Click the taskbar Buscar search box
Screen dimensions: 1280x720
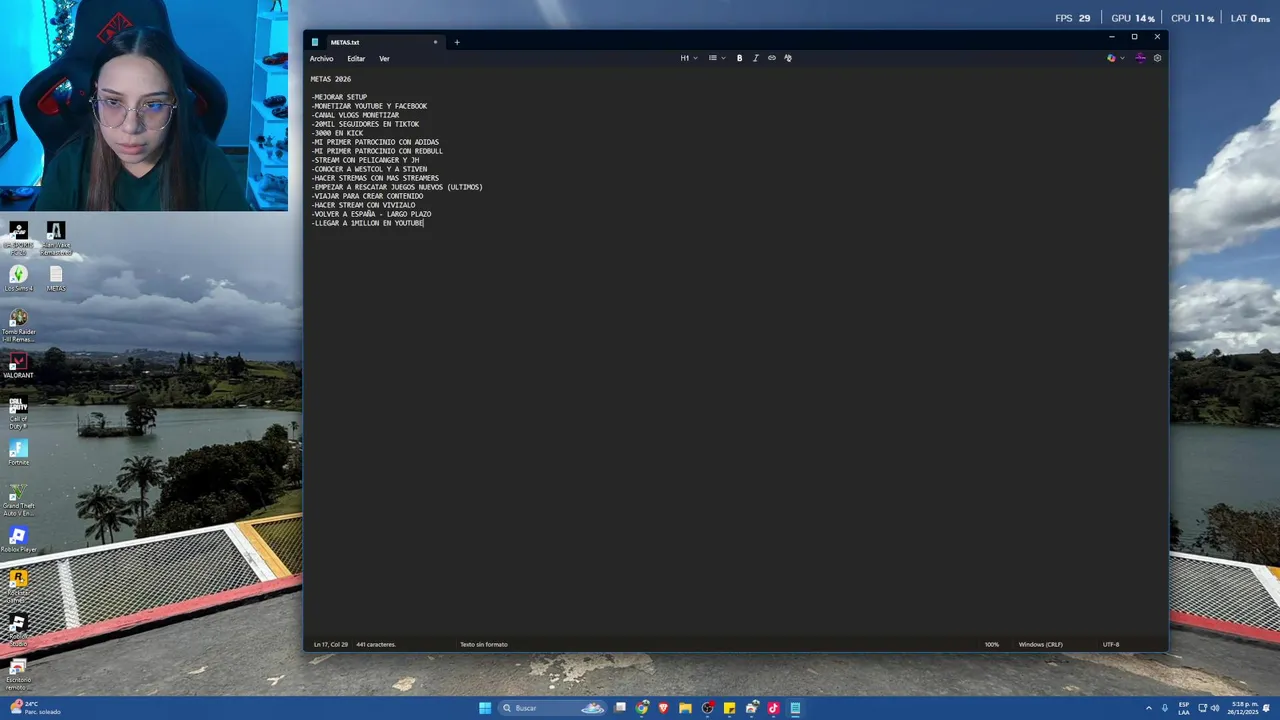coord(553,708)
